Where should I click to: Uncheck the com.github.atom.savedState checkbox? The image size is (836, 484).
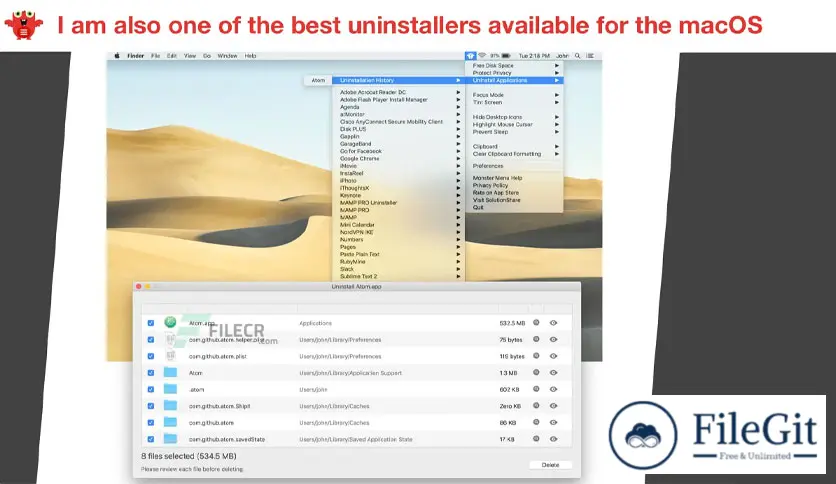point(151,439)
